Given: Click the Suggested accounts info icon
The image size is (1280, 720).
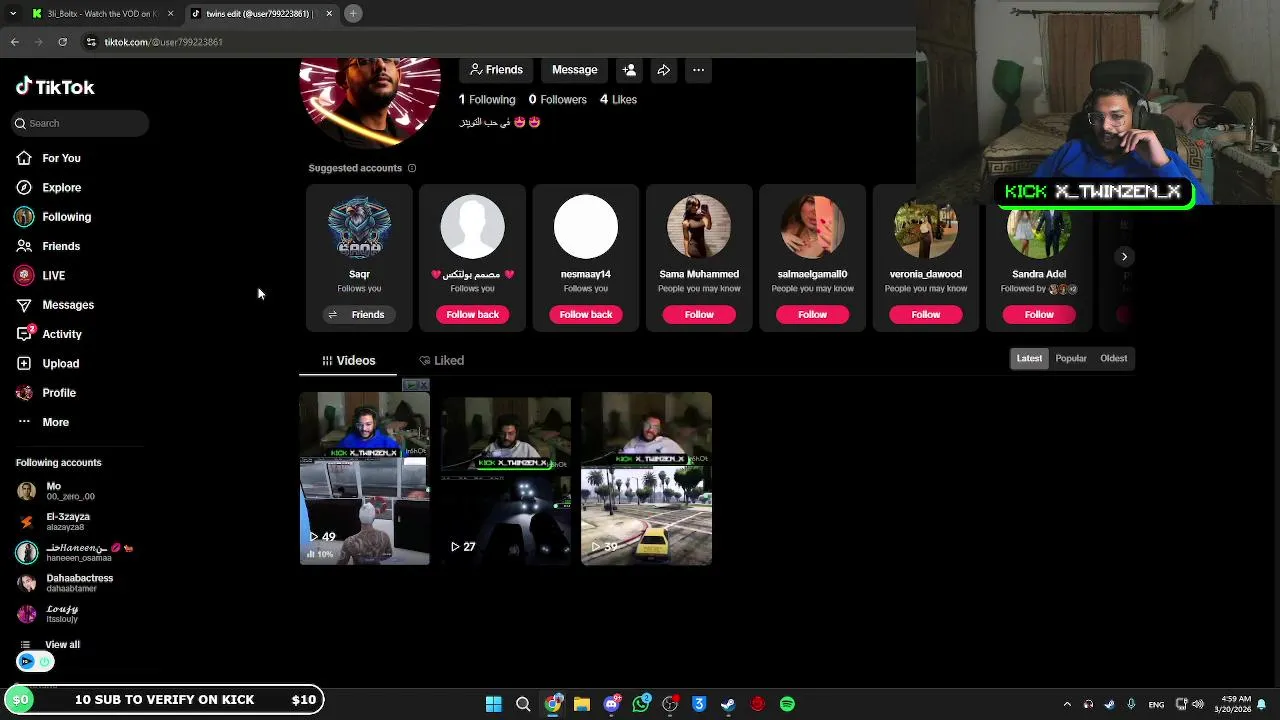Looking at the screenshot, I should click(412, 168).
